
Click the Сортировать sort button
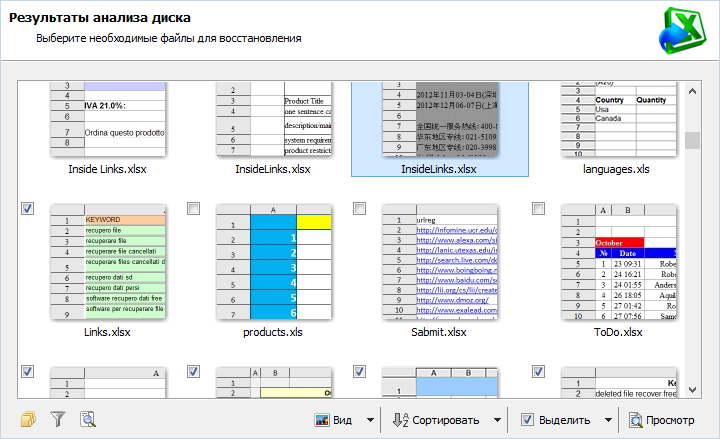click(x=436, y=420)
